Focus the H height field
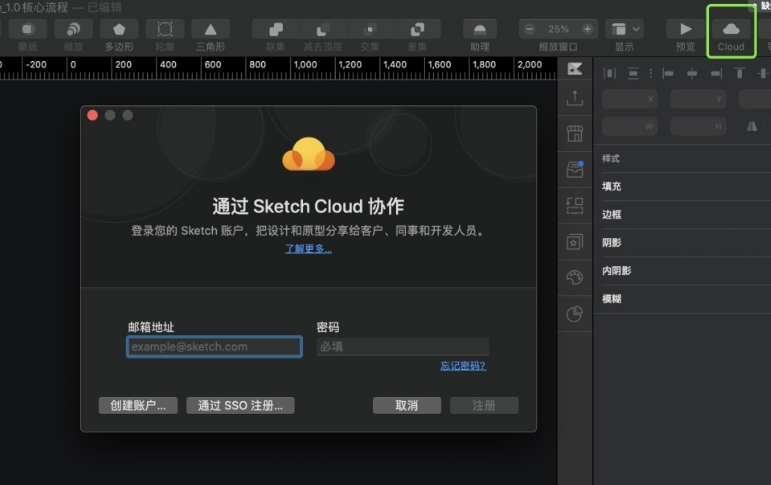 click(698, 126)
